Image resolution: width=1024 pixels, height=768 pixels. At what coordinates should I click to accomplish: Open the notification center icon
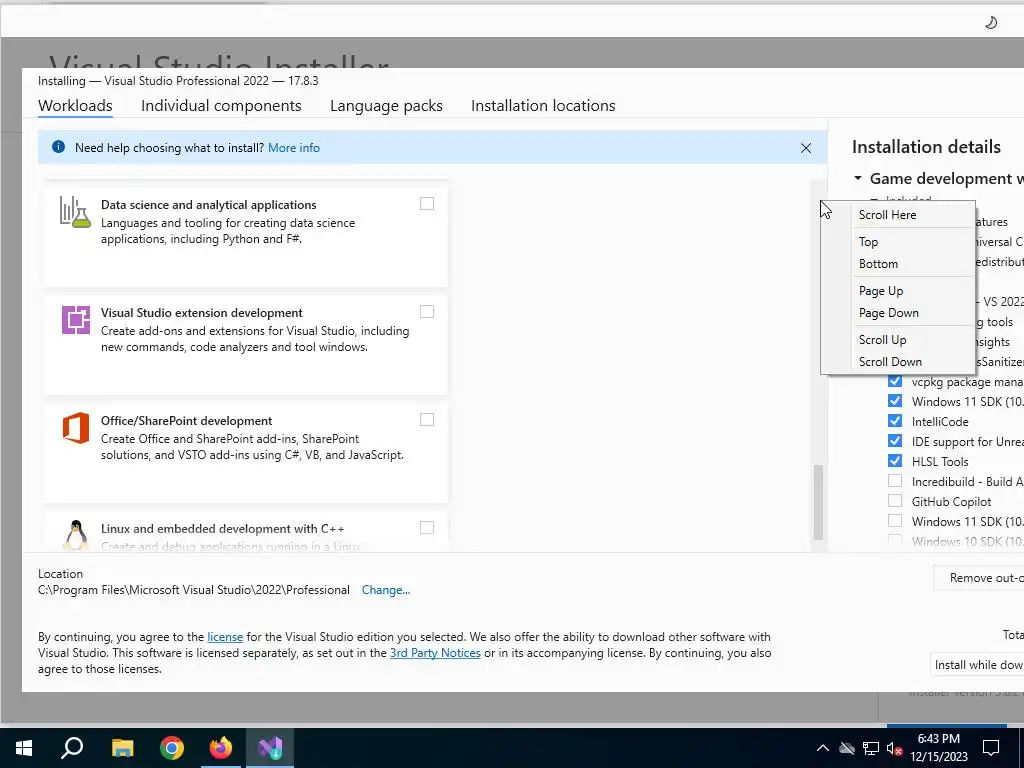pyautogui.click(x=991, y=748)
